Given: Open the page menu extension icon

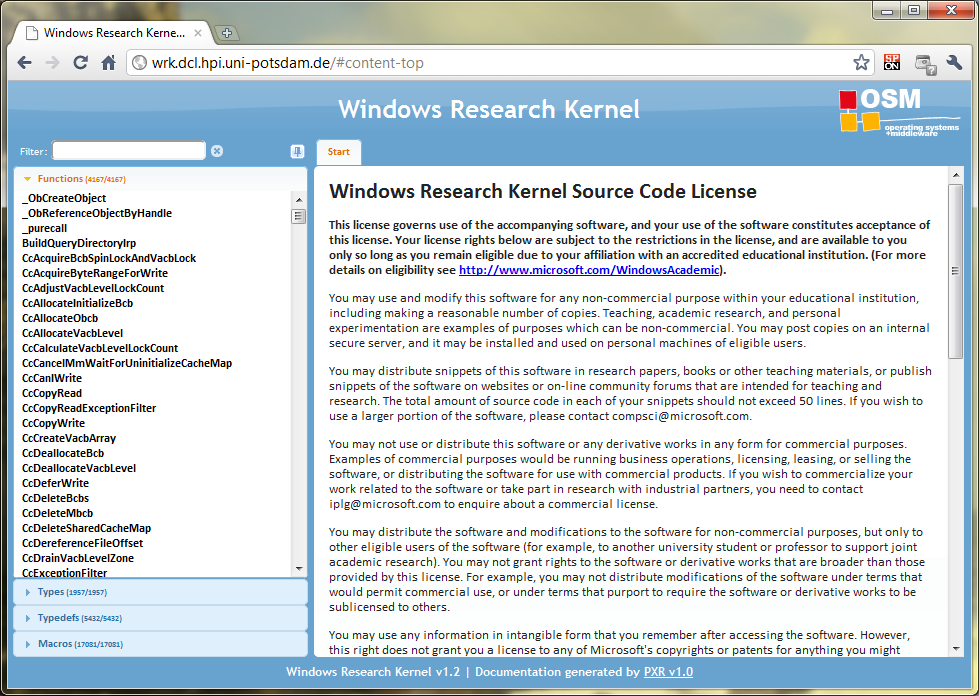Looking at the screenshot, I should click(925, 64).
